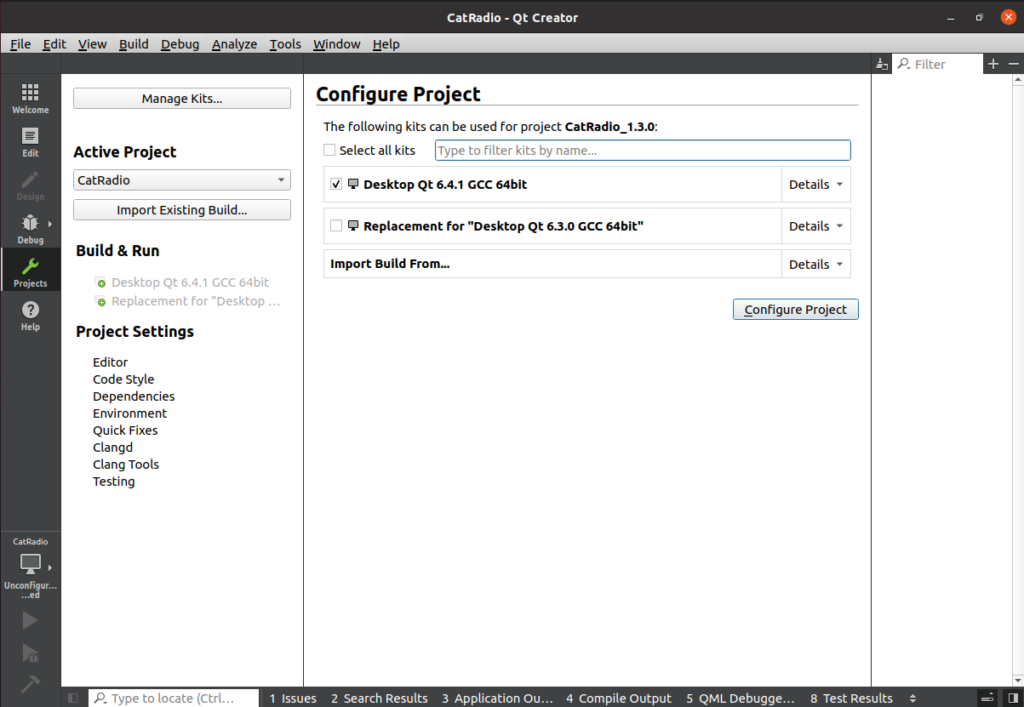Click the Import Existing Build button
Image resolution: width=1024 pixels, height=707 pixels.
click(182, 210)
